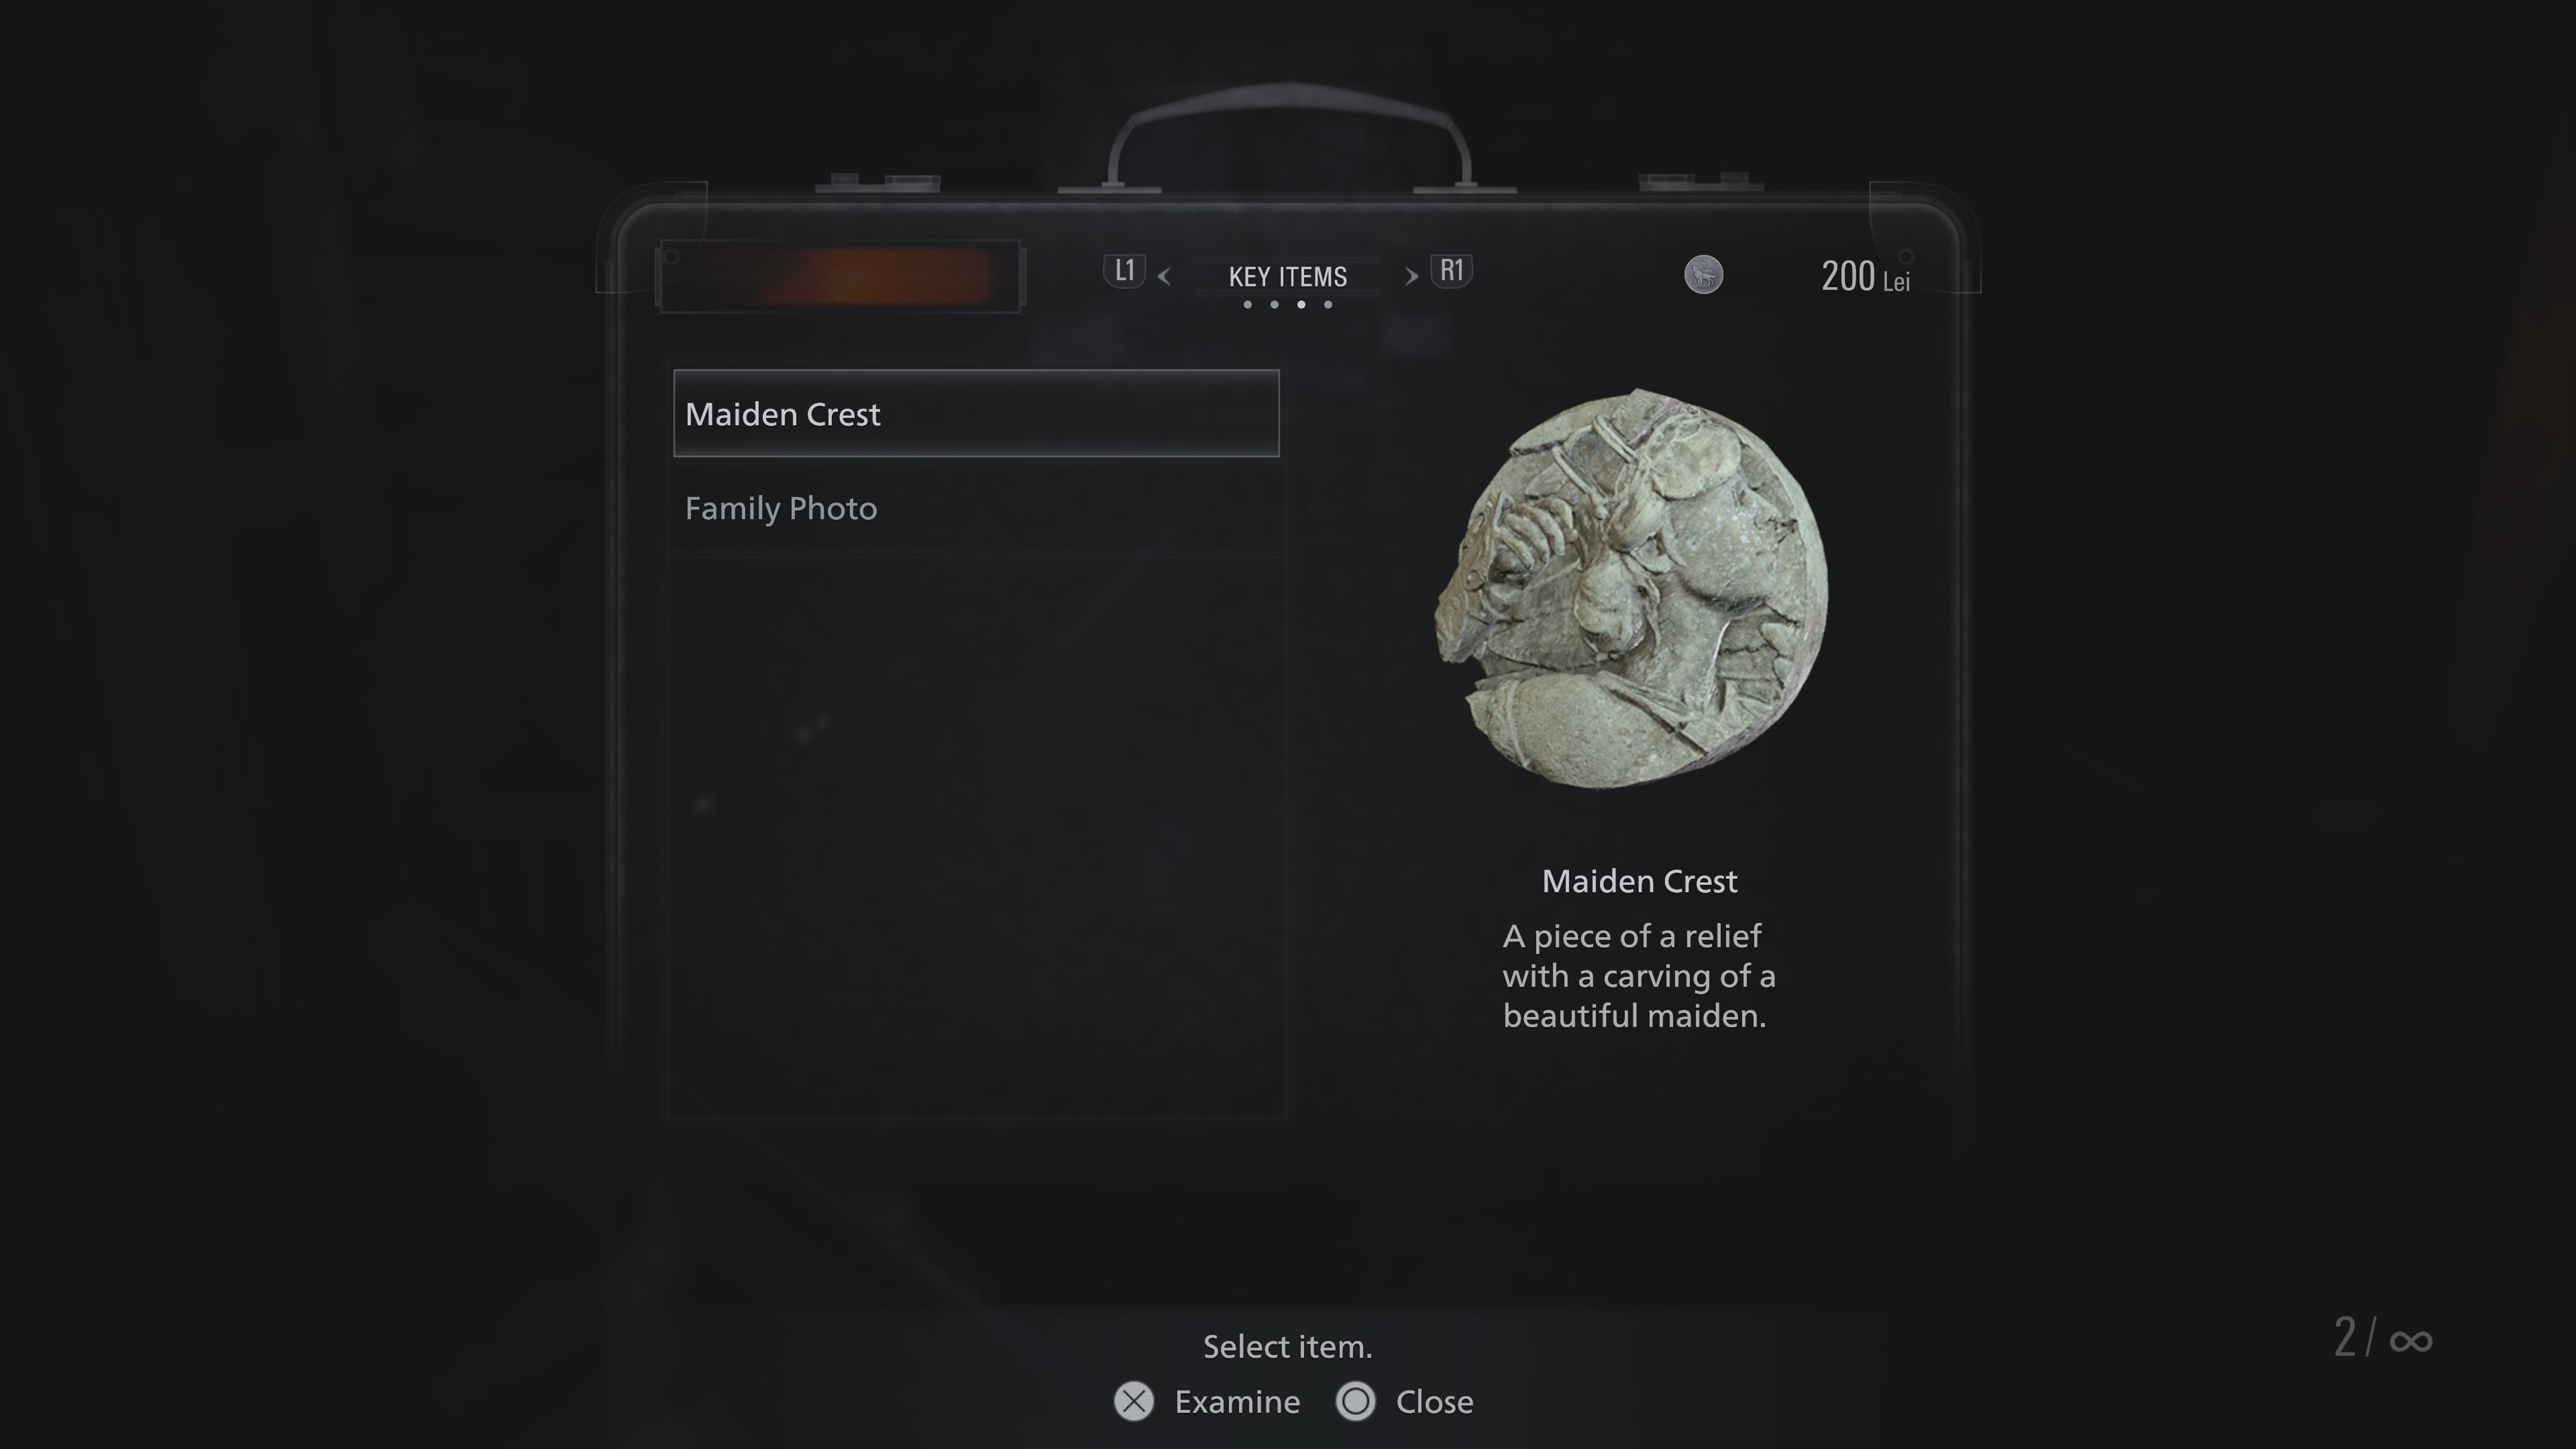Image resolution: width=2576 pixels, height=1449 pixels.
Task: Click the KEY ITEMS tab title
Action: (1288, 276)
